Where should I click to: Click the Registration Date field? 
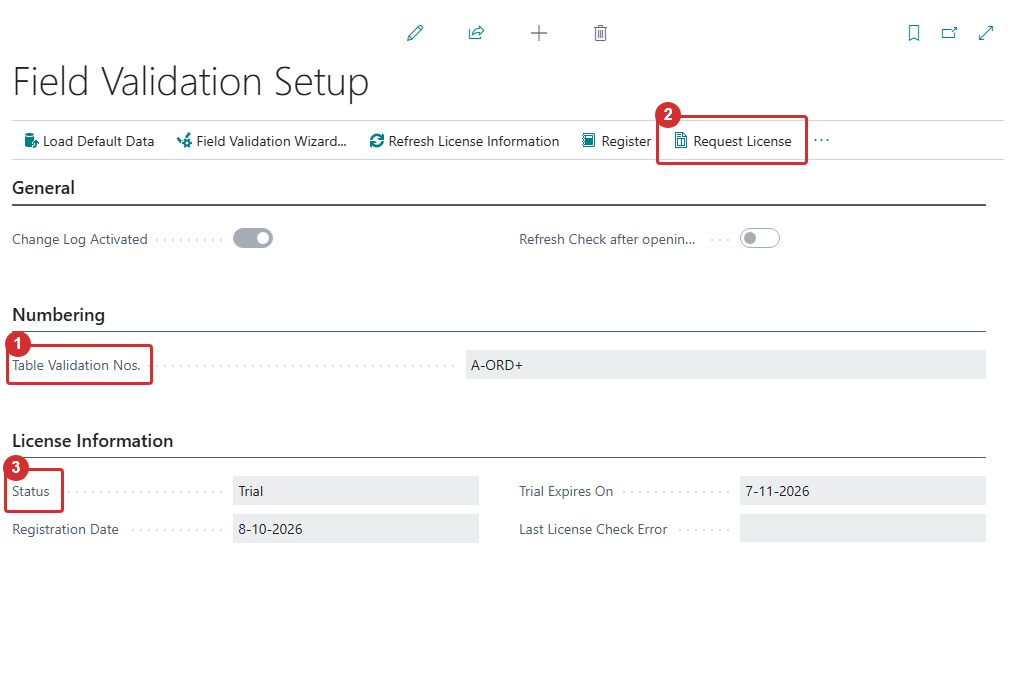(x=356, y=529)
